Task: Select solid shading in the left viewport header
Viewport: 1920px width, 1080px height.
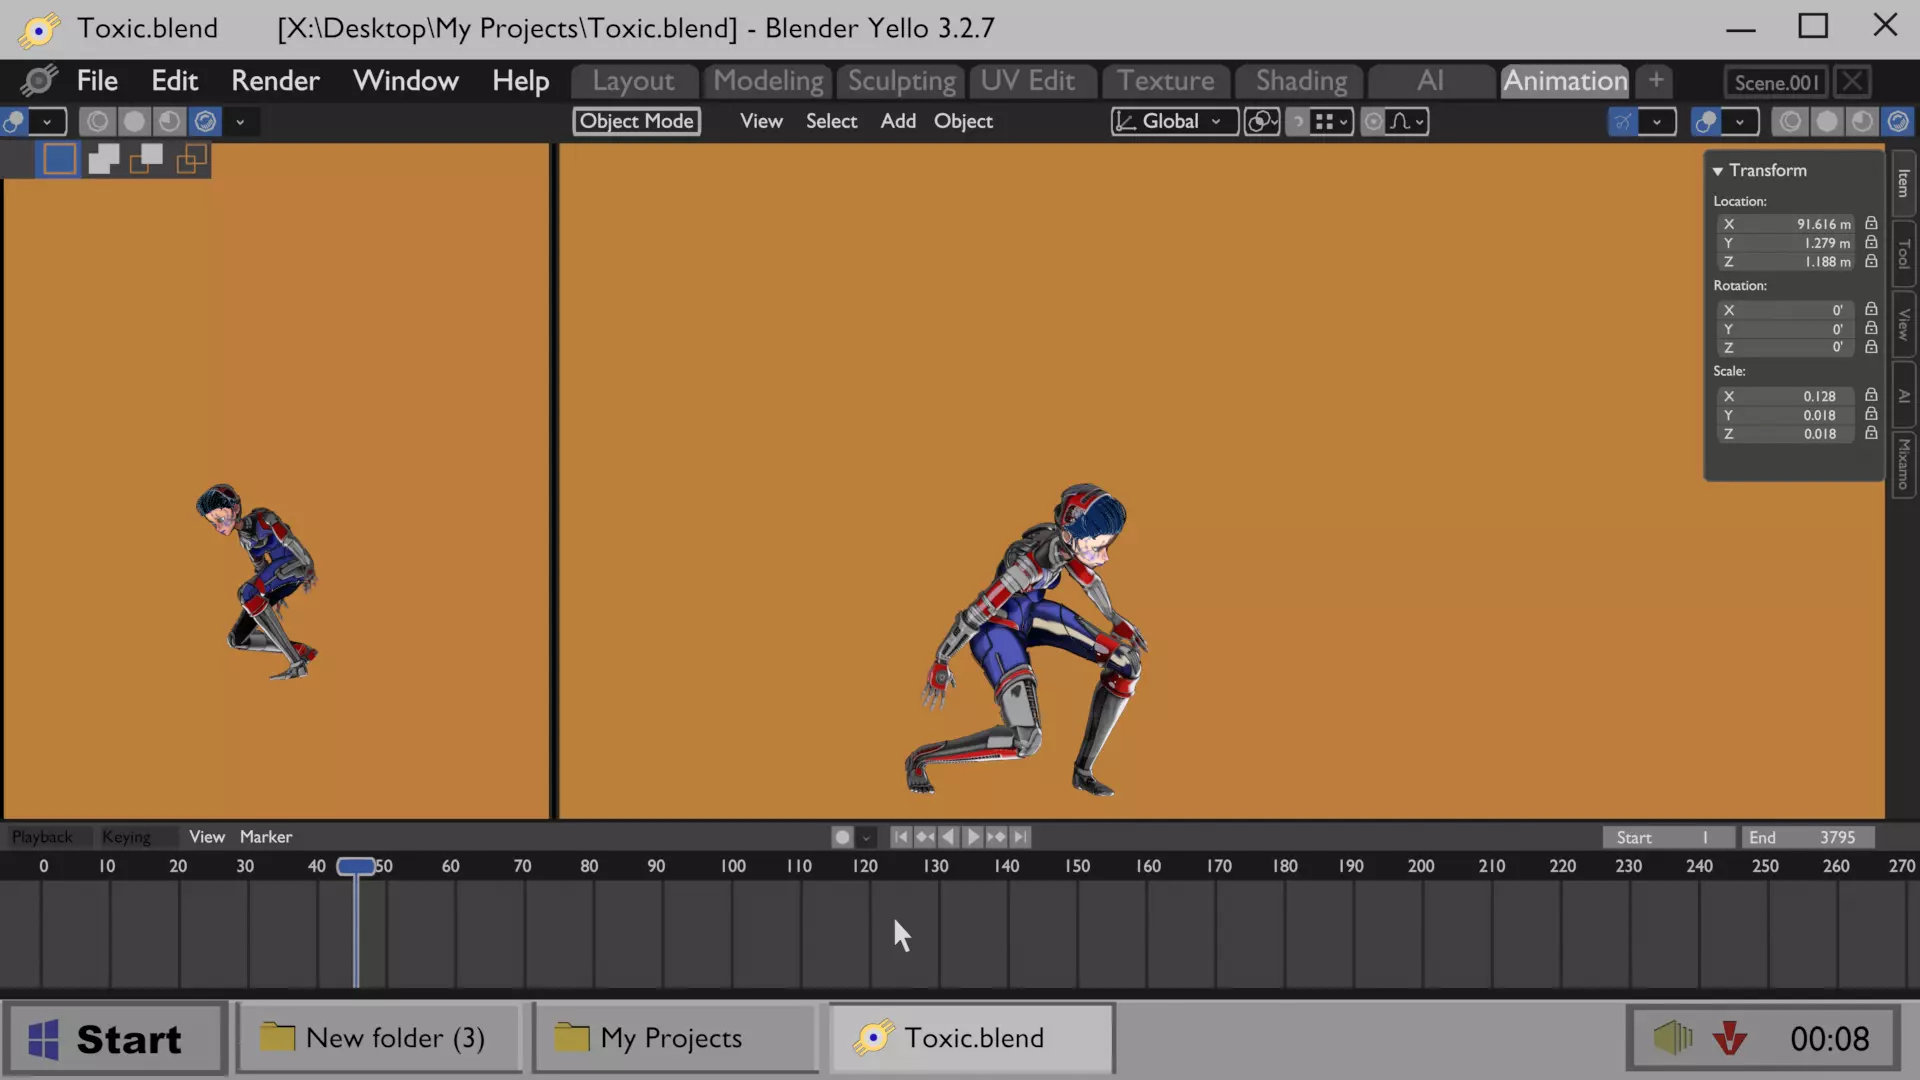Action: click(x=133, y=122)
